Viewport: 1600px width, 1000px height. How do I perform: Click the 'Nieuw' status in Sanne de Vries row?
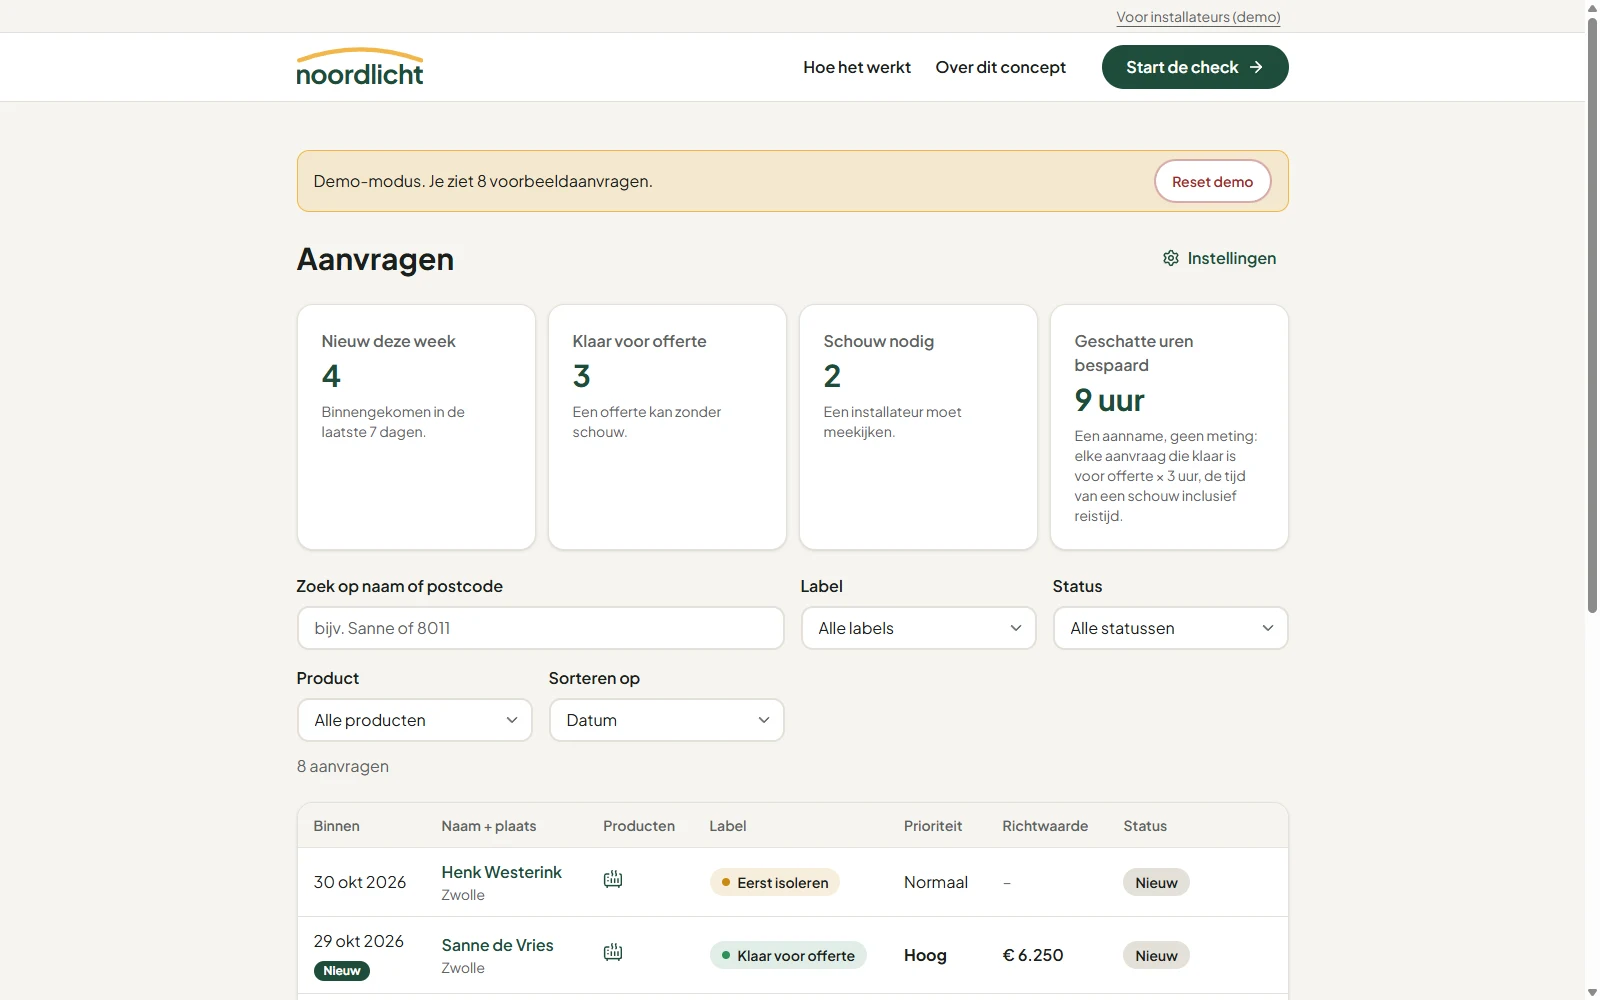1156,955
